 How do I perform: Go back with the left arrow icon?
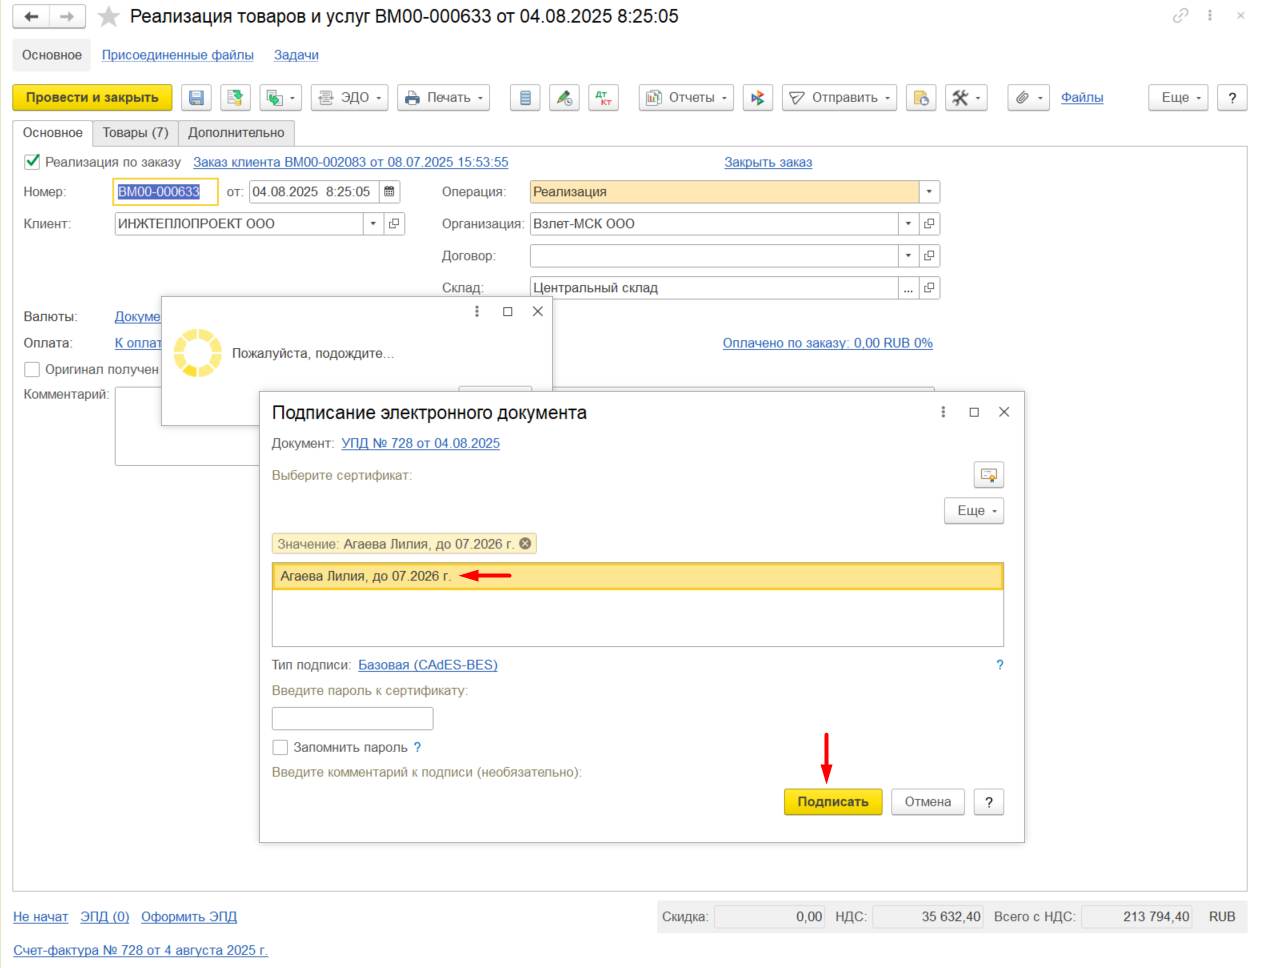pyautogui.click(x=31, y=17)
